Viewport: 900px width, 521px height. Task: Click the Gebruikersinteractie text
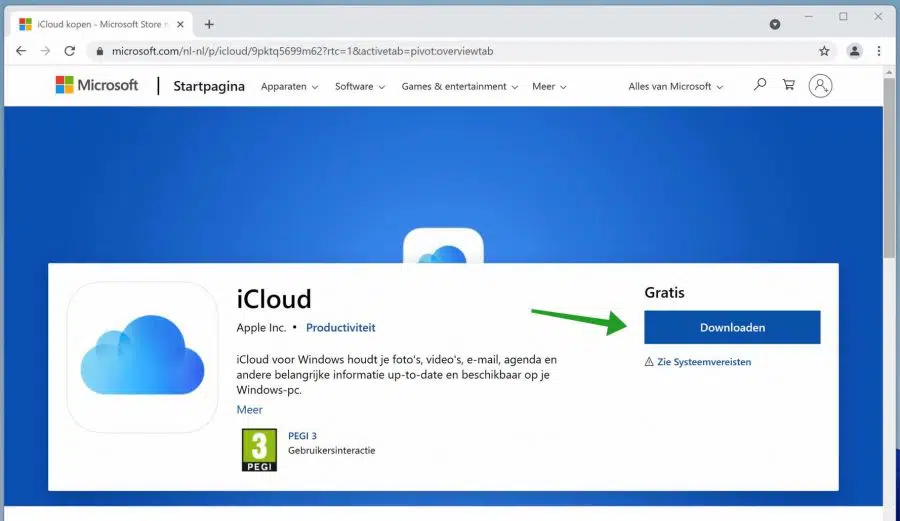tap(332, 450)
